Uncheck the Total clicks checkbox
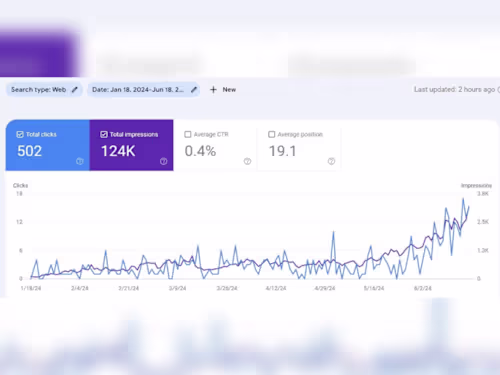Image resolution: width=500 pixels, height=375 pixels. click(20, 134)
